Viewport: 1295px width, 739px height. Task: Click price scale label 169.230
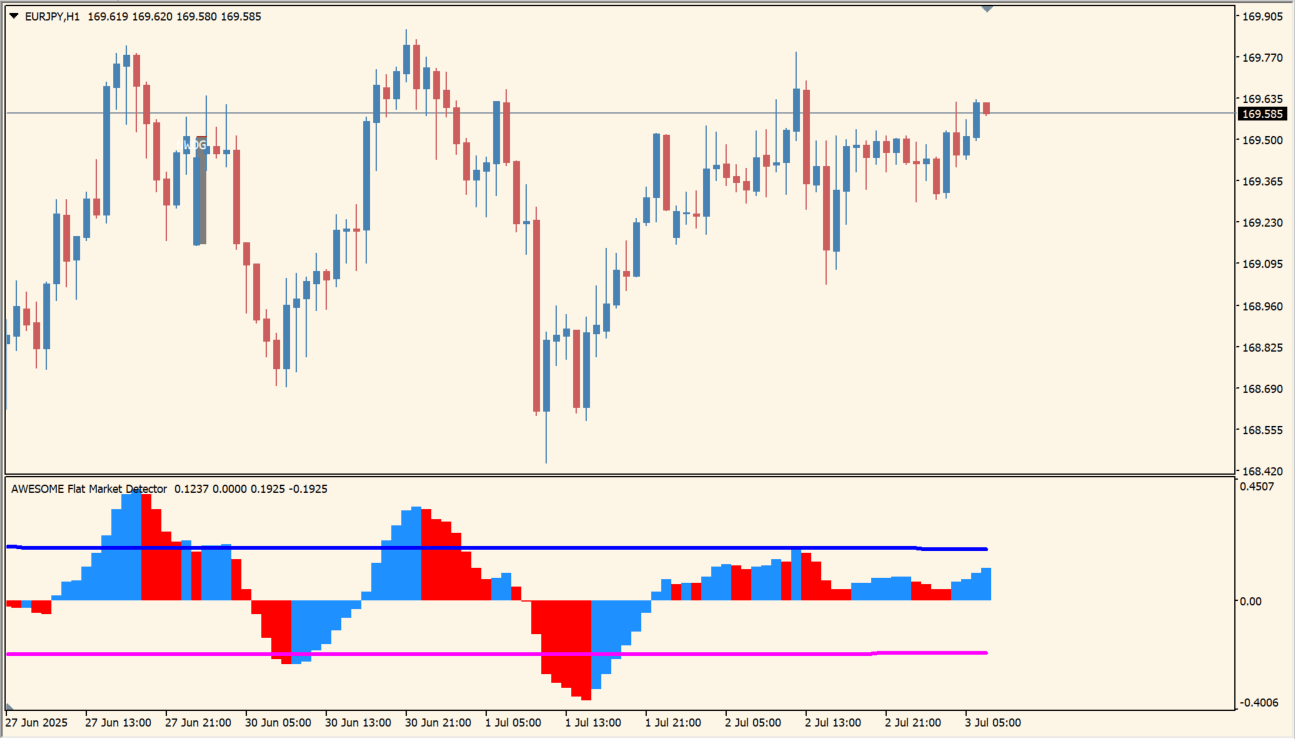click(x=1262, y=223)
